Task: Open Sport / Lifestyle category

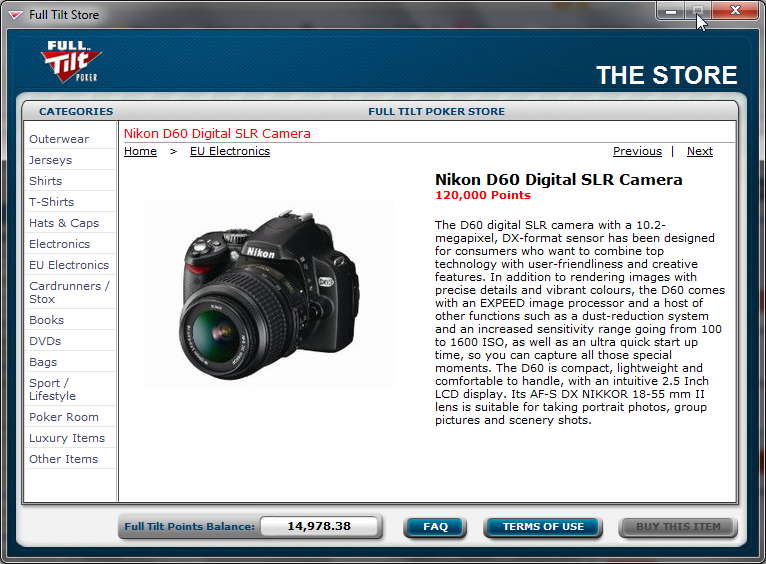Action: (x=52, y=390)
